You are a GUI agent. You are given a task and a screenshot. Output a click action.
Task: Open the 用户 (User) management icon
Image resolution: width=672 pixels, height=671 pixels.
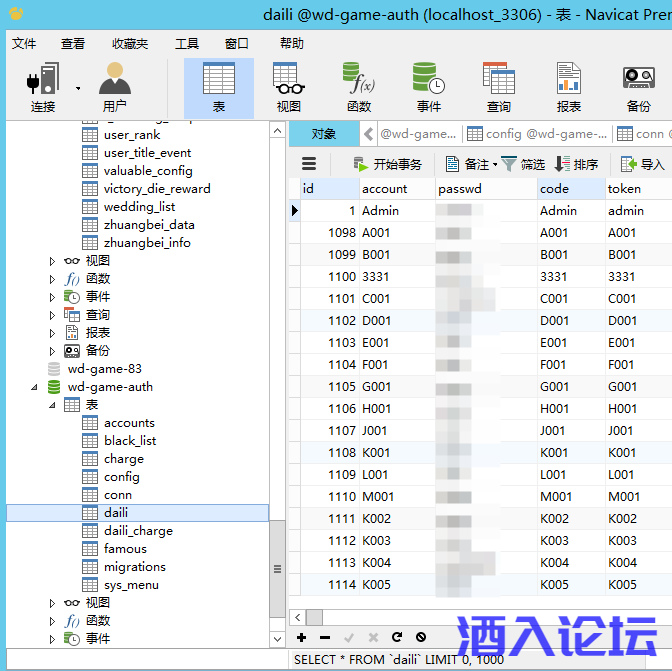point(114,86)
